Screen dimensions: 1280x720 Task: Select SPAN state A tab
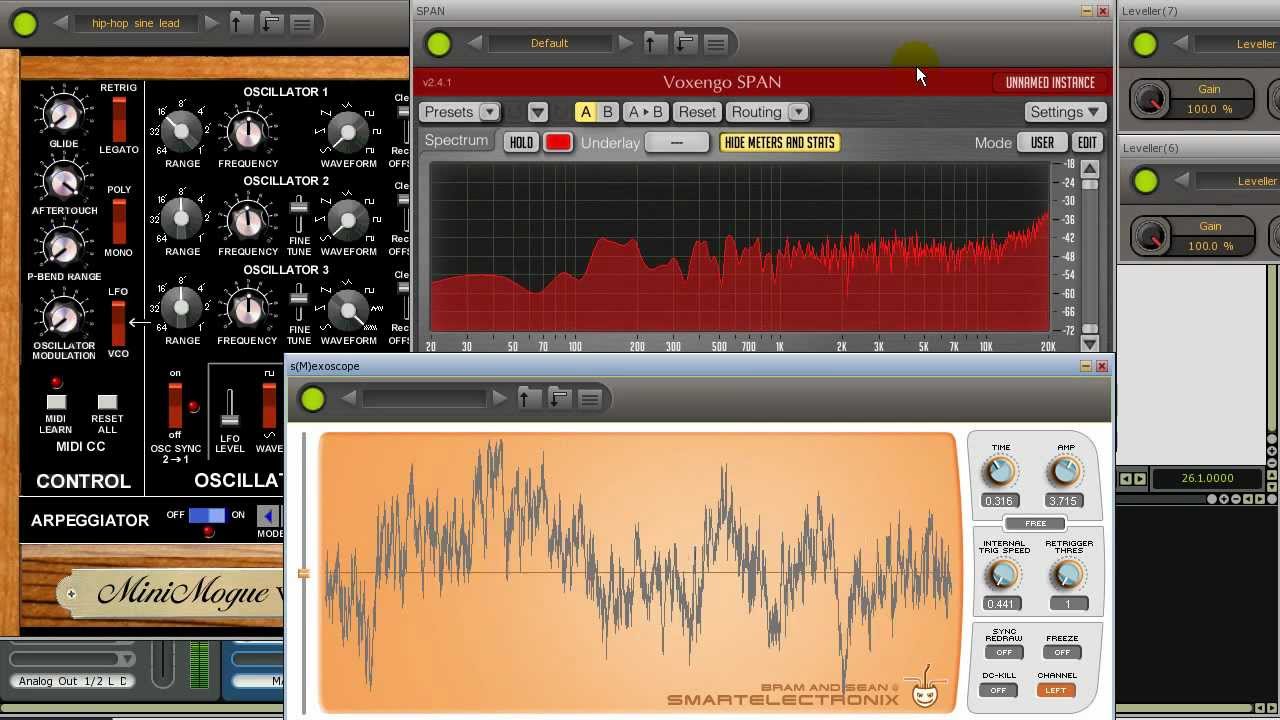coord(586,112)
